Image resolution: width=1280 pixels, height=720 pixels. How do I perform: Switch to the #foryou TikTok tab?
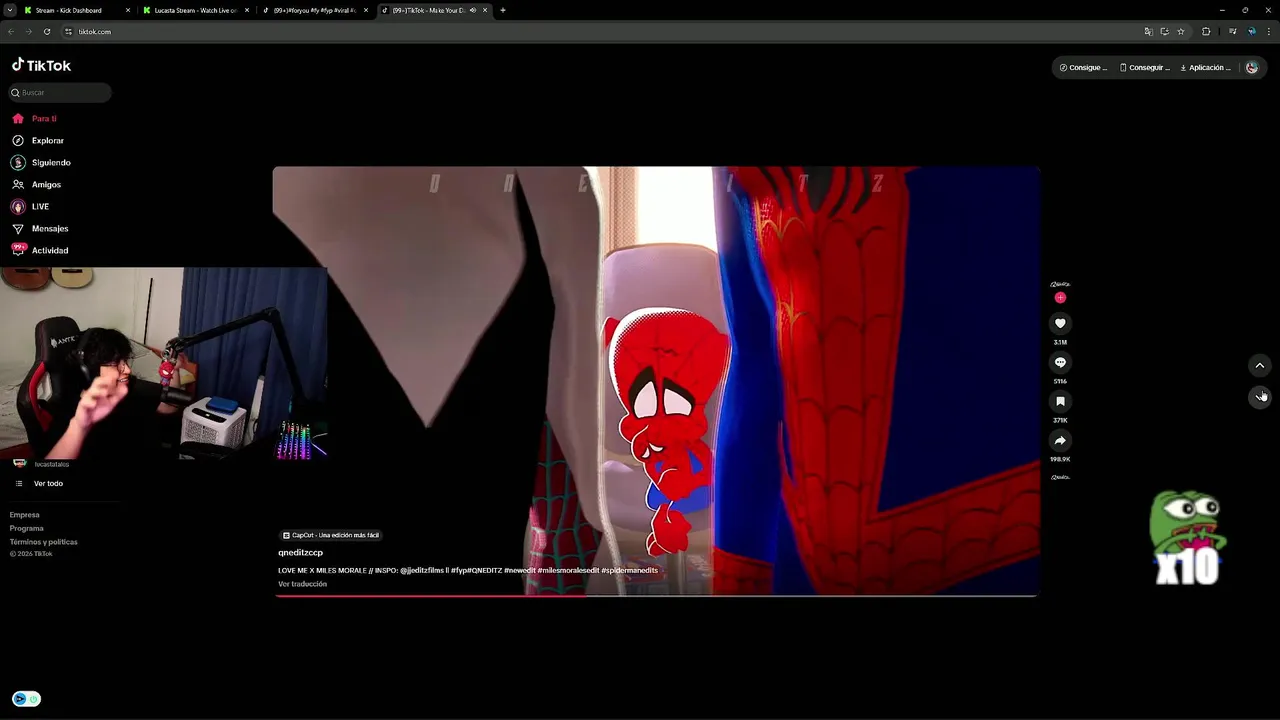coord(314,10)
